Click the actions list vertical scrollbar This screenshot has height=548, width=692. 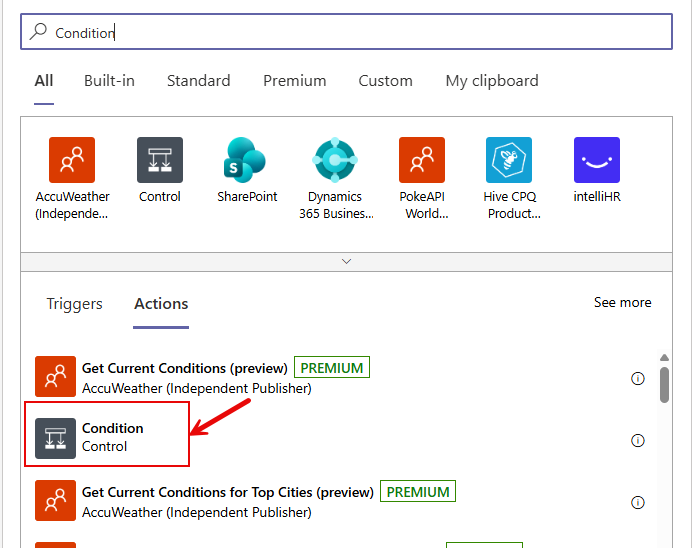664,385
